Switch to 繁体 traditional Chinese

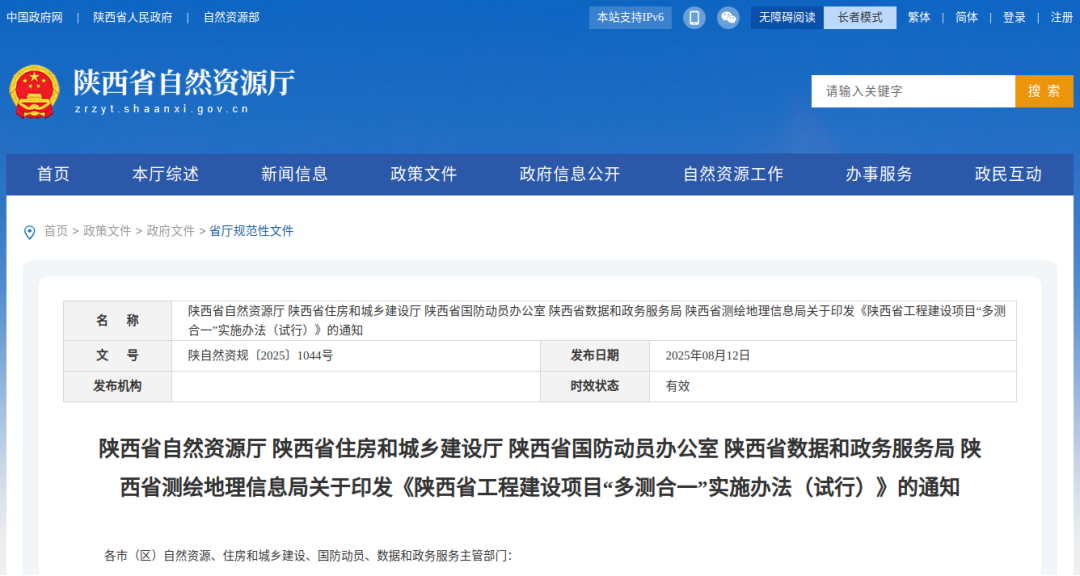(x=918, y=17)
